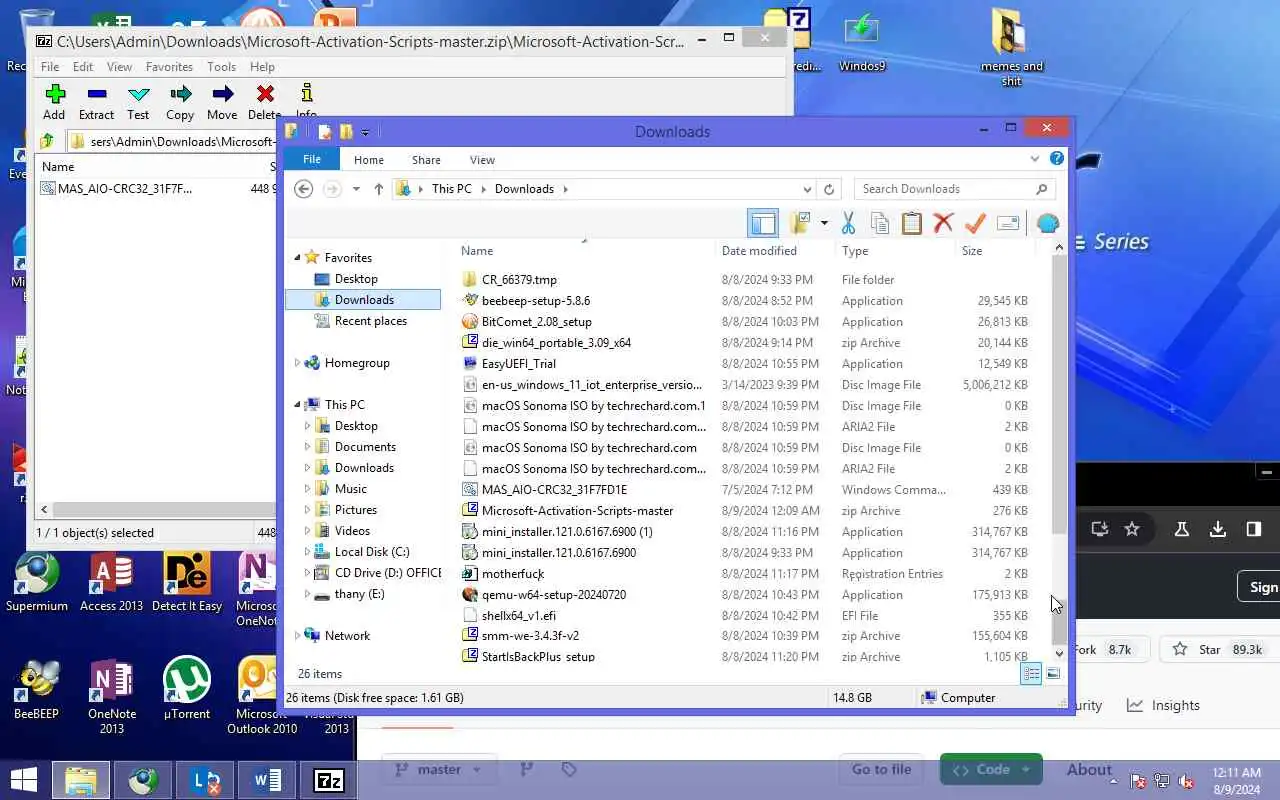Select the thany (E:) drive
The height and width of the screenshot is (800, 1280).
(349, 594)
